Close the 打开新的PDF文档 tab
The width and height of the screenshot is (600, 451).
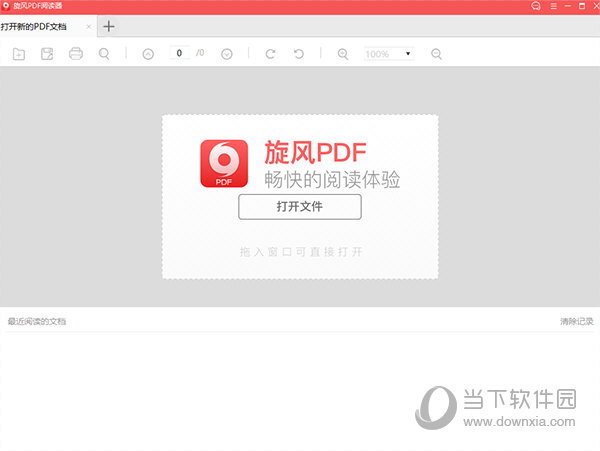[89, 26]
